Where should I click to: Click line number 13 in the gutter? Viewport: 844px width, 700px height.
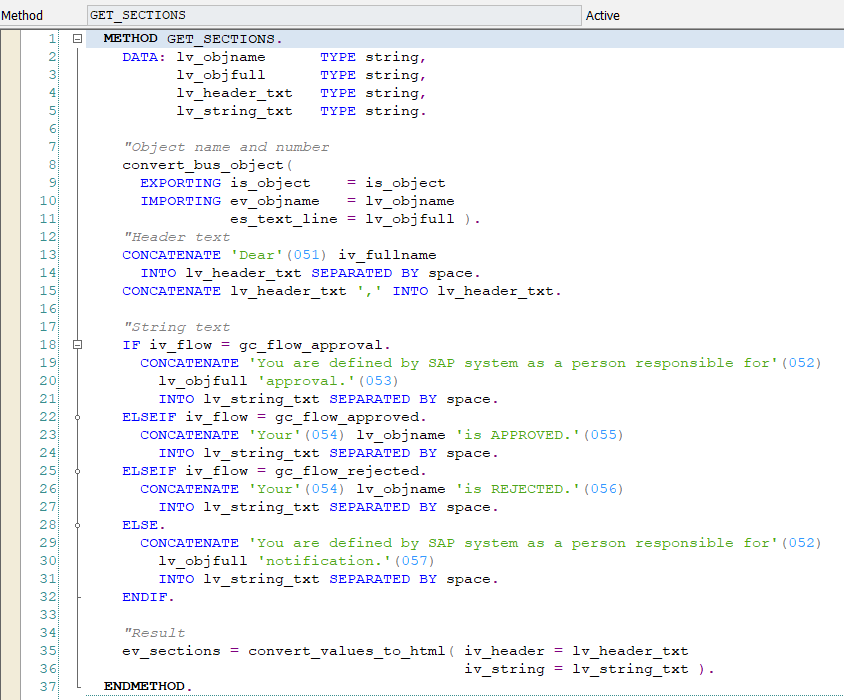(48, 255)
